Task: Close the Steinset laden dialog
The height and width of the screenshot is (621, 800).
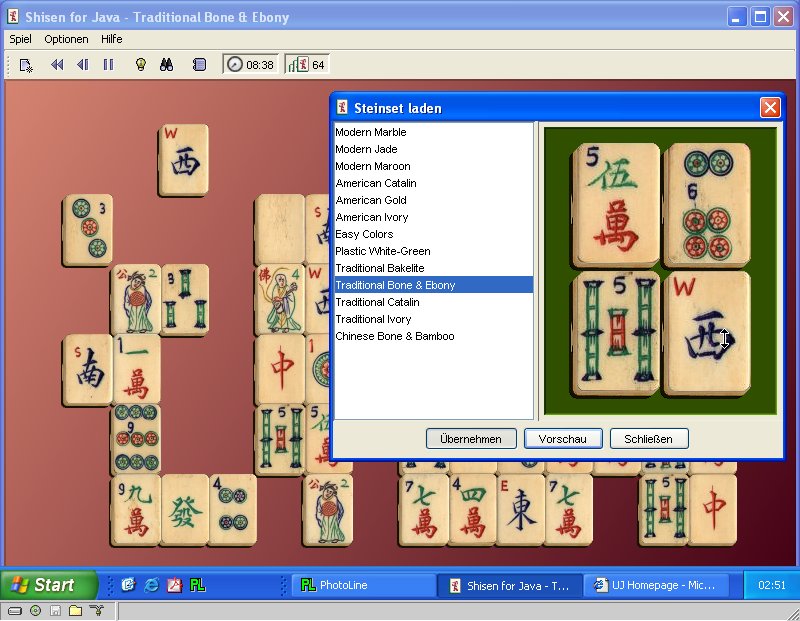Action: (x=770, y=108)
